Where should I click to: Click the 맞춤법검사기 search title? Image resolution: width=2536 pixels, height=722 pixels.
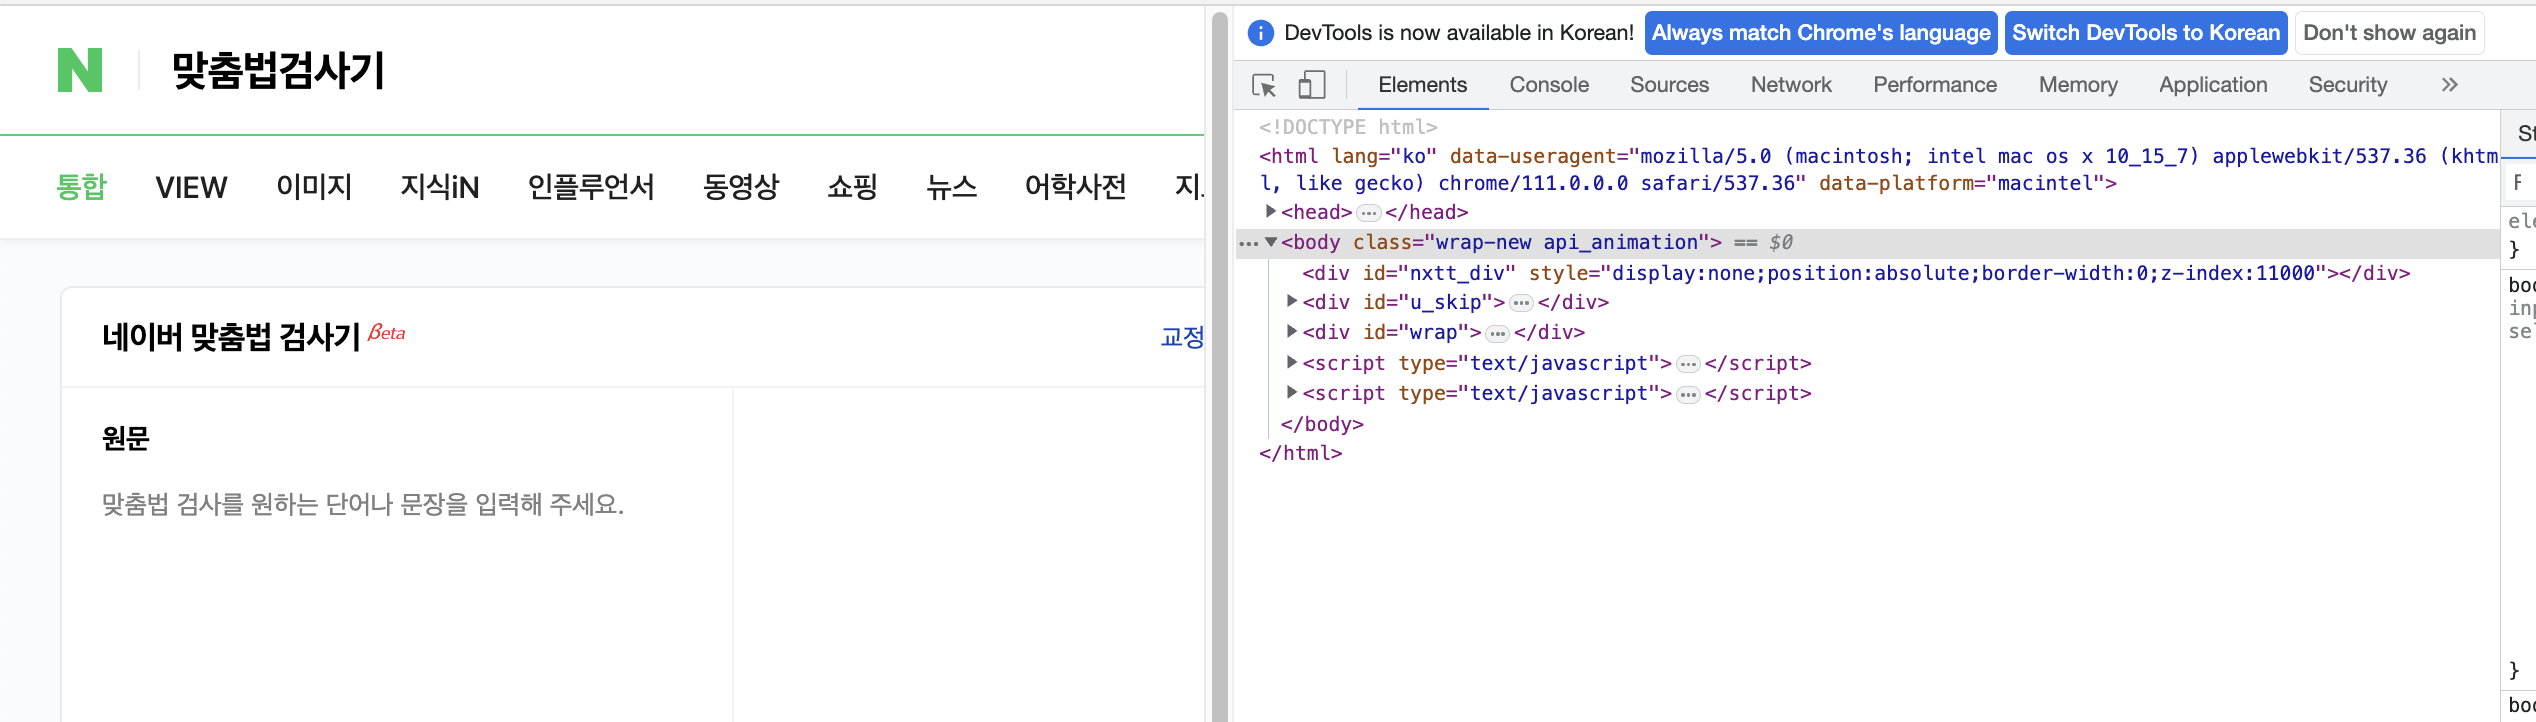click(x=278, y=71)
